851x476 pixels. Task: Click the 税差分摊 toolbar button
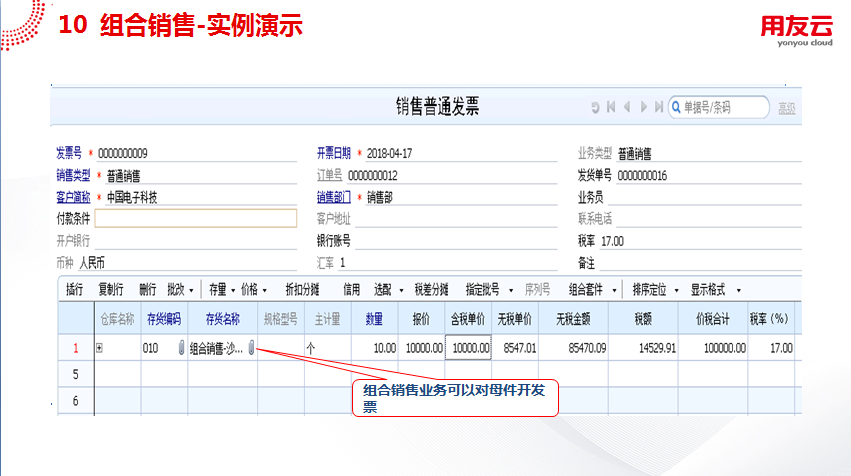tap(431, 290)
